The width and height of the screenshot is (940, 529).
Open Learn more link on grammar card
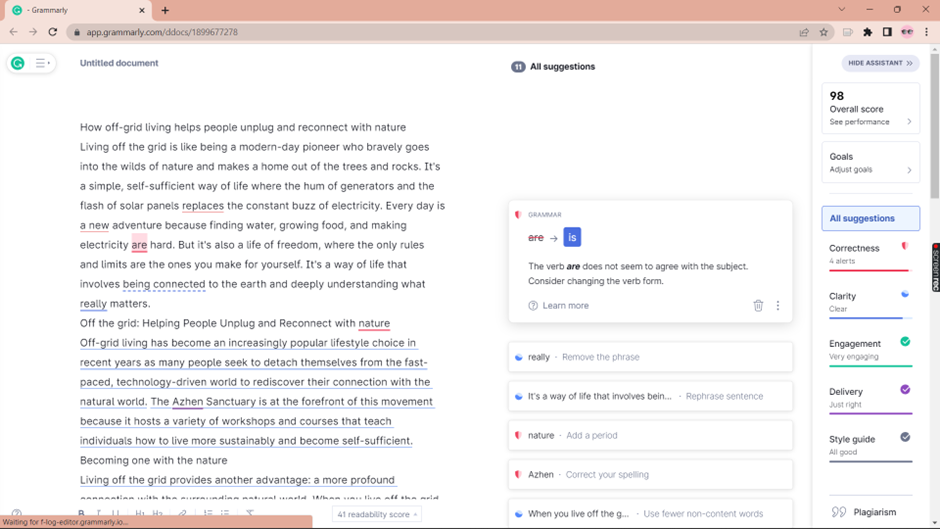tap(565, 305)
